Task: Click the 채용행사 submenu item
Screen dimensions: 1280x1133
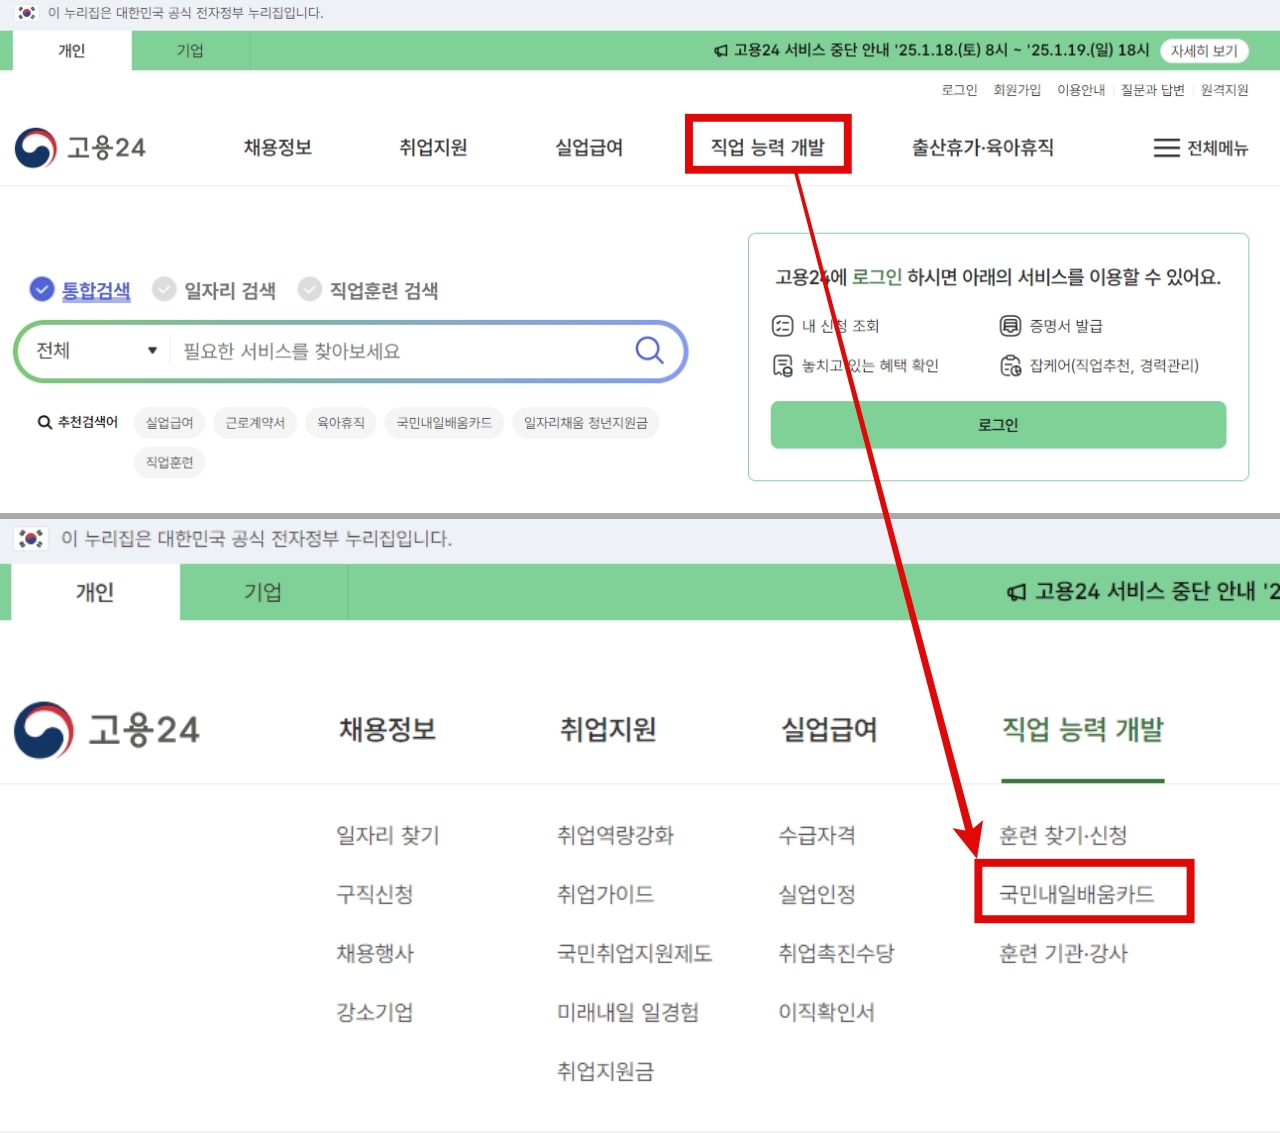Action: [x=375, y=954]
